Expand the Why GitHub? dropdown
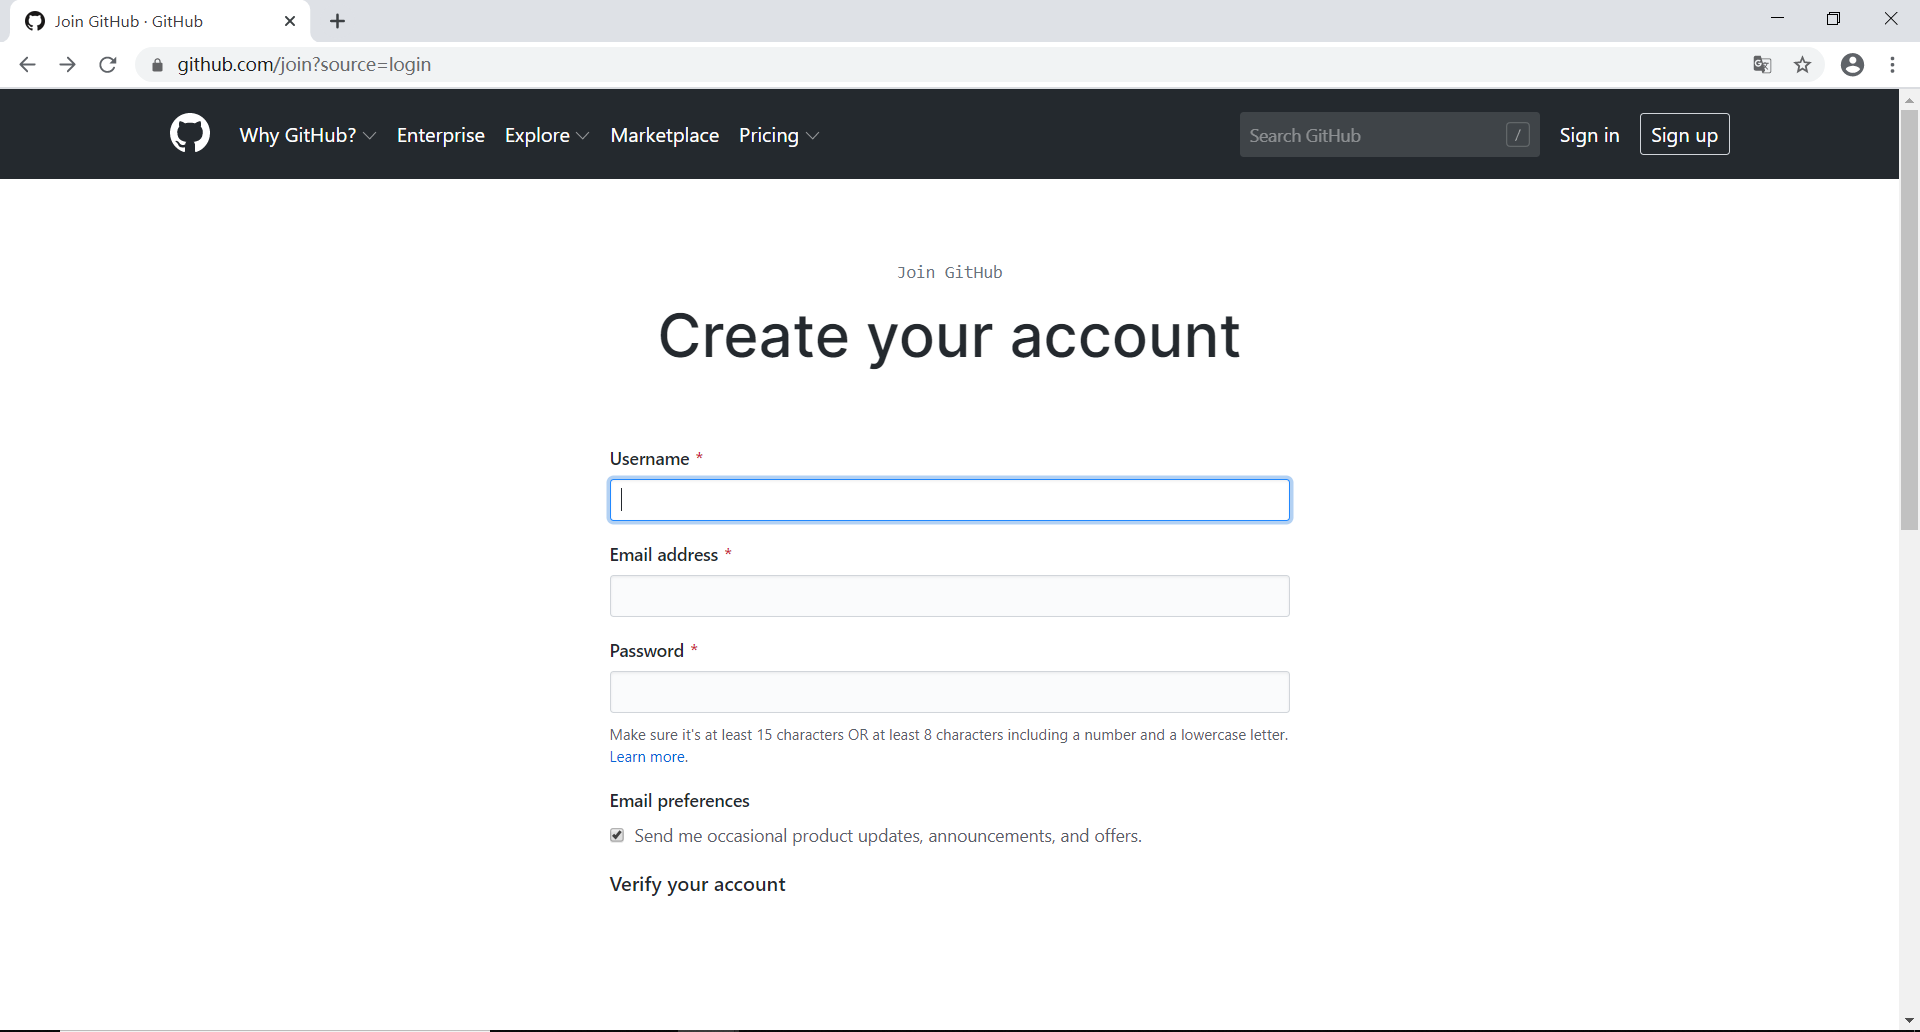Viewport: 1920px width, 1032px height. 308,135
